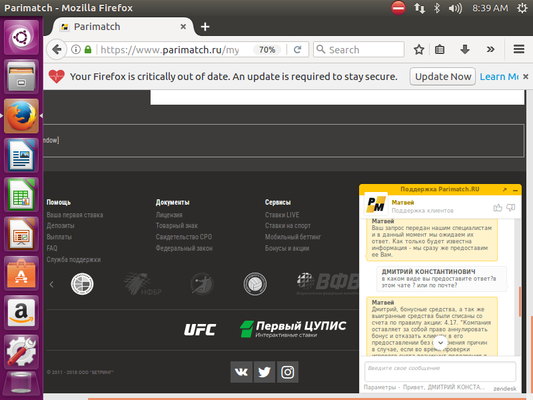
Task: Open the Learn More link in update bar
Action: pyautogui.click(x=499, y=77)
